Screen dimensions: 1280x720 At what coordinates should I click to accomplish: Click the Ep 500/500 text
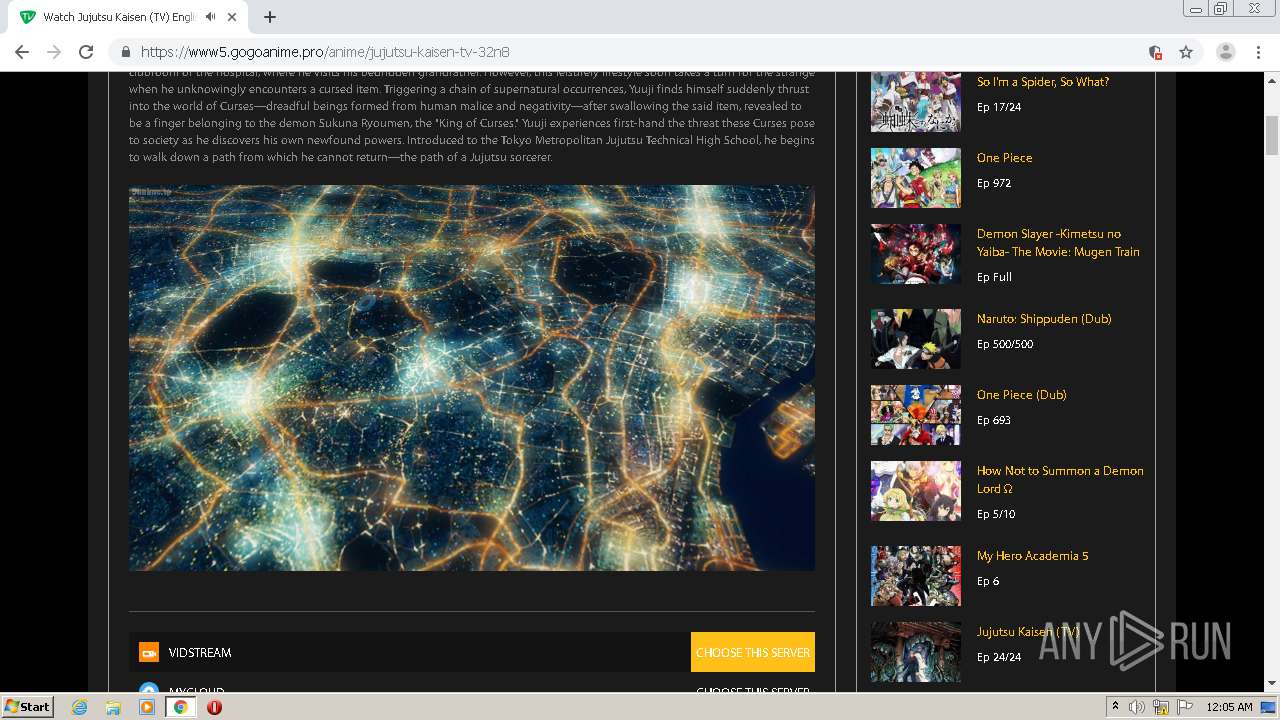click(x=1005, y=344)
